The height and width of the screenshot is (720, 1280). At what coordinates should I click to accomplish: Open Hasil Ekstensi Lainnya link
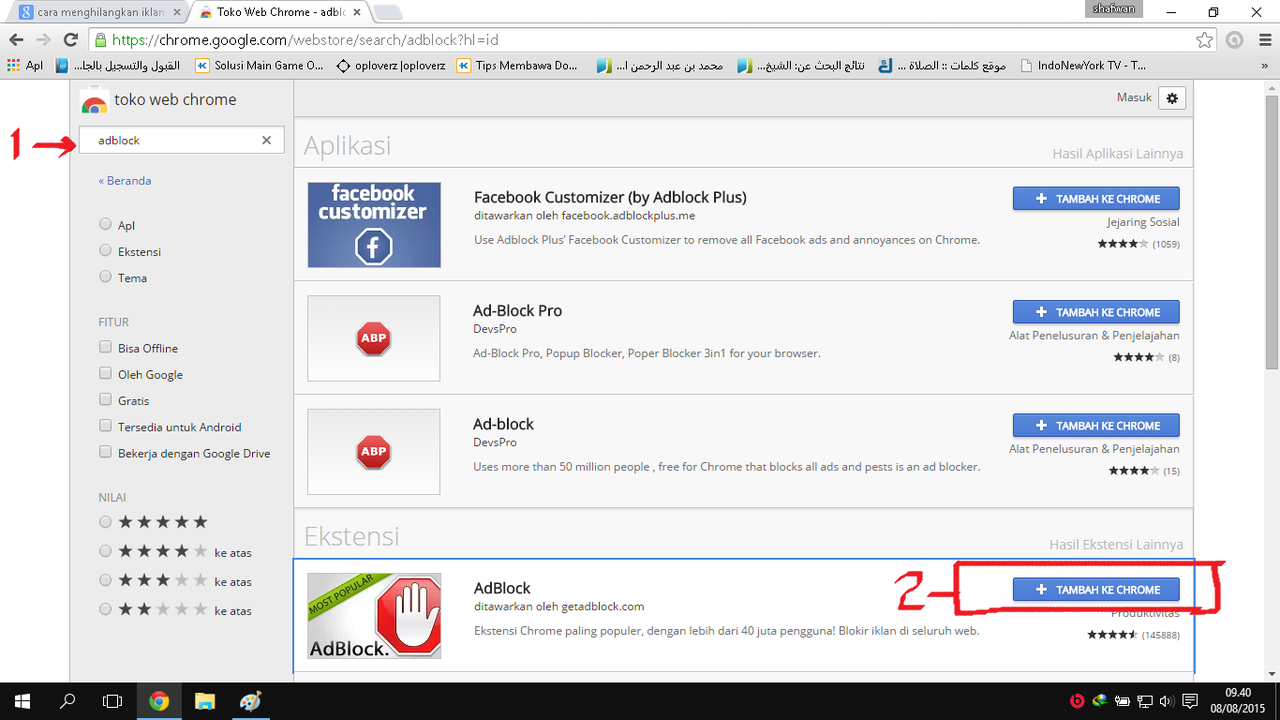click(x=1116, y=545)
